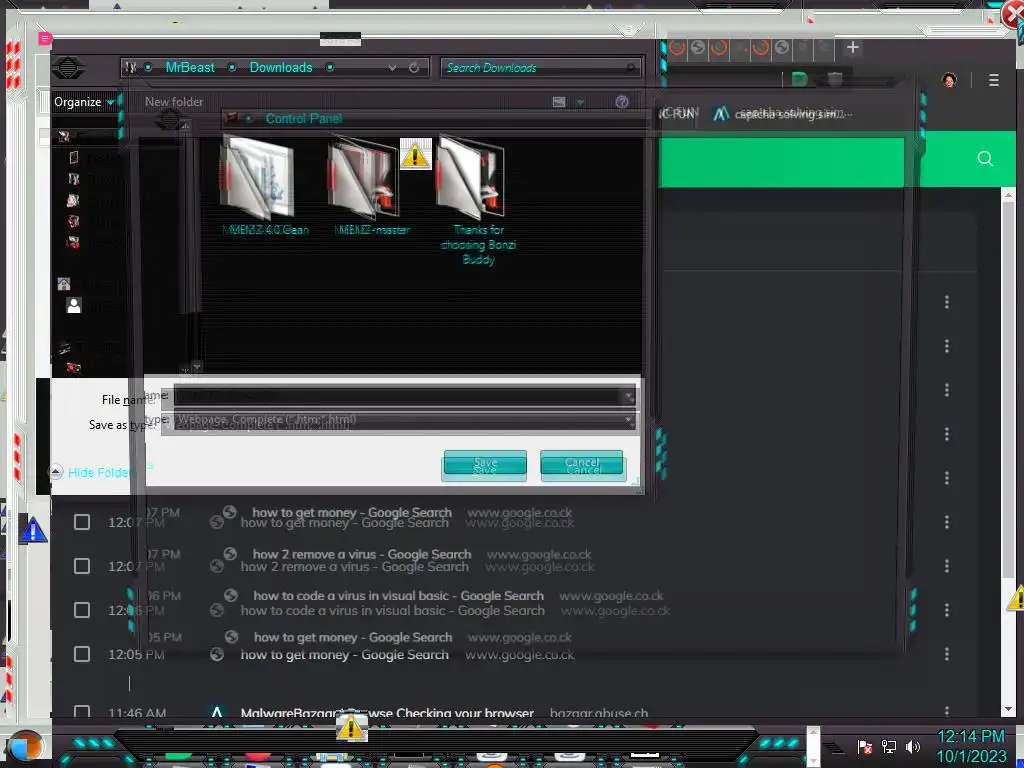
Task: Open the MEMZ-master folder
Action: 366,186
